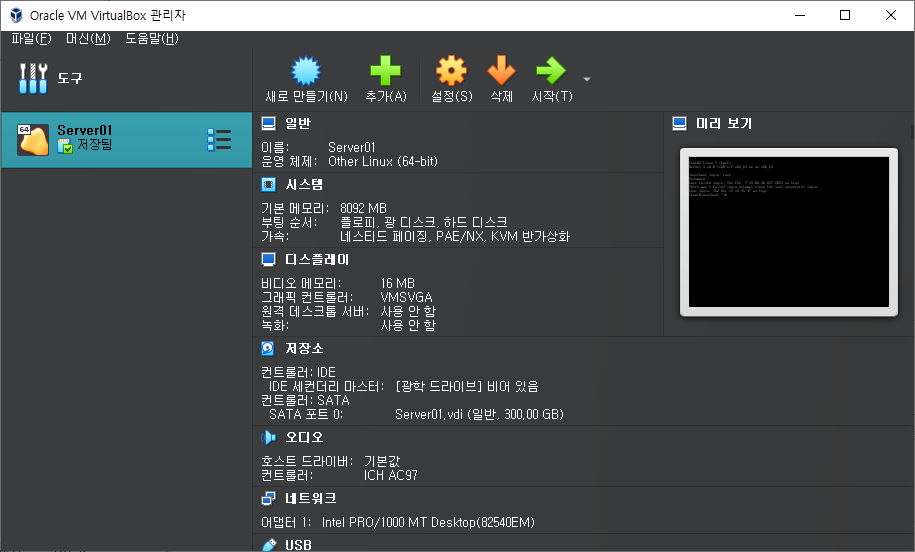Click the remote desktop 사용 안 함 value
The height and width of the screenshot is (552, 915).
tap(408, 311)
